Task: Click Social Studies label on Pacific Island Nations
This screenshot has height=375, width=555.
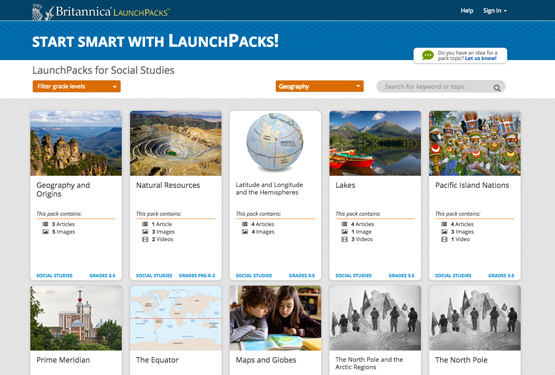Action: tap(453, 275)
